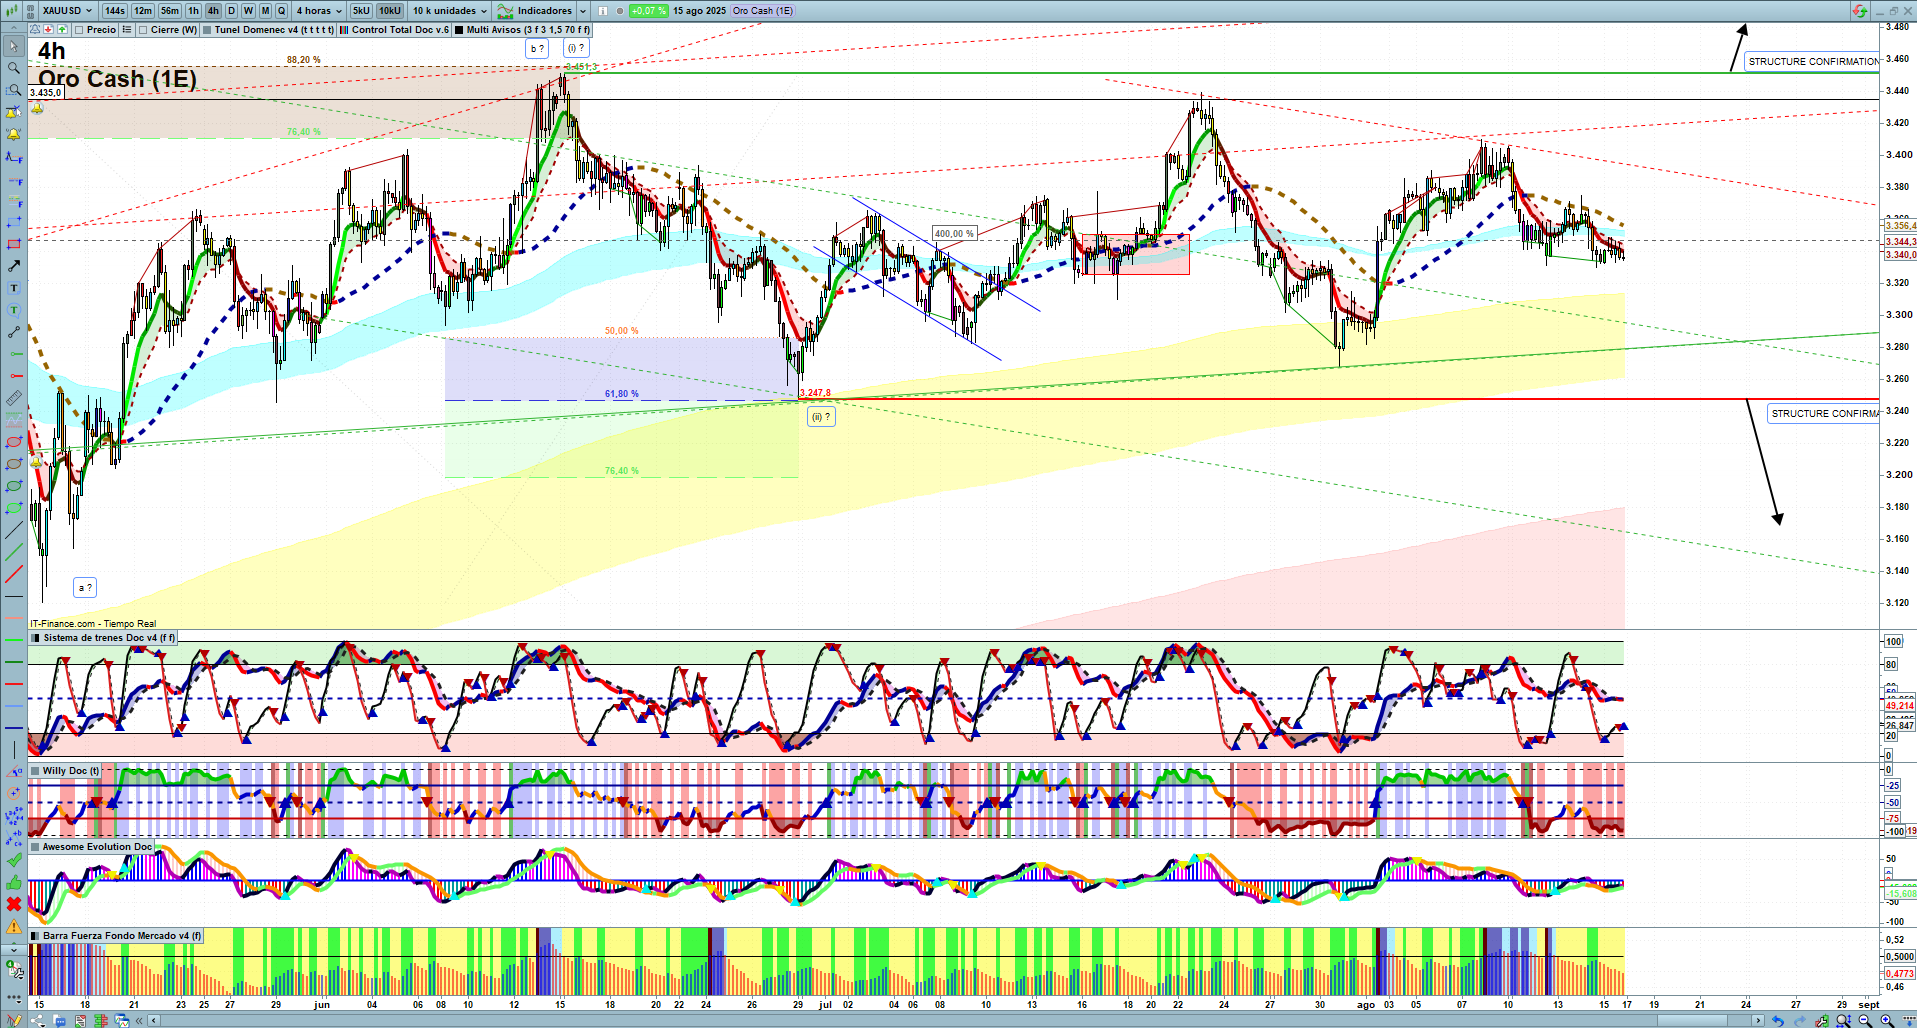Select the 4h timeframe button
The image size is (1917, 1028).
pos(213,11)
